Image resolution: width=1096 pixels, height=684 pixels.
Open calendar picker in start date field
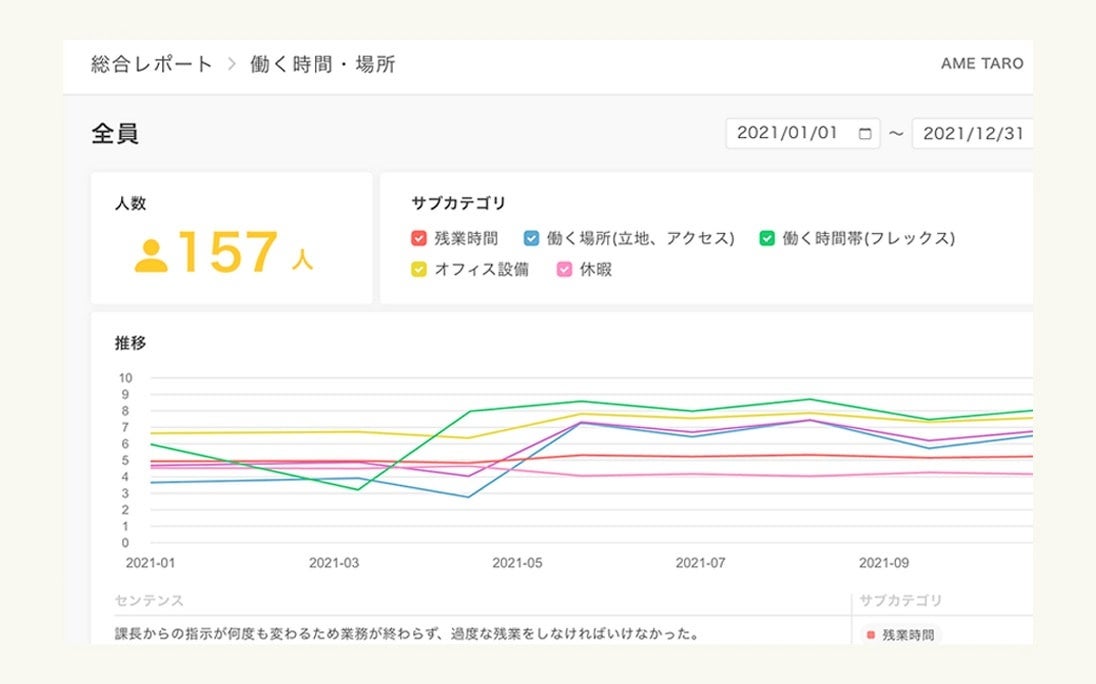click(865, 133)
